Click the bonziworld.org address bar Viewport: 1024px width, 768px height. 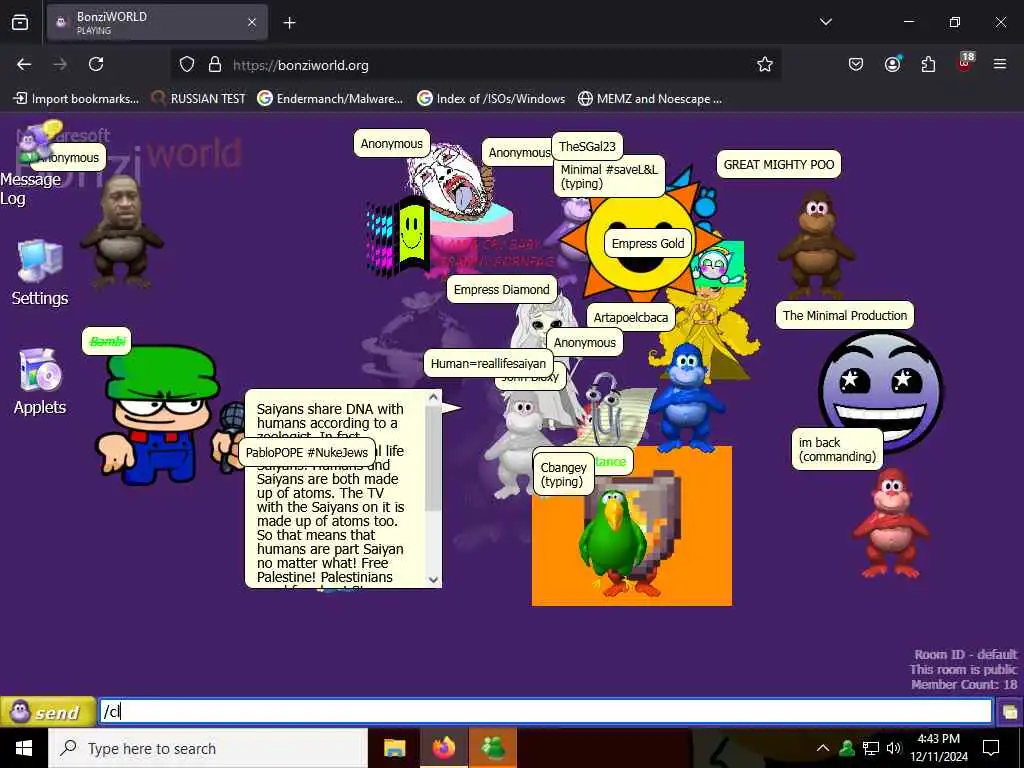point(475,65)
